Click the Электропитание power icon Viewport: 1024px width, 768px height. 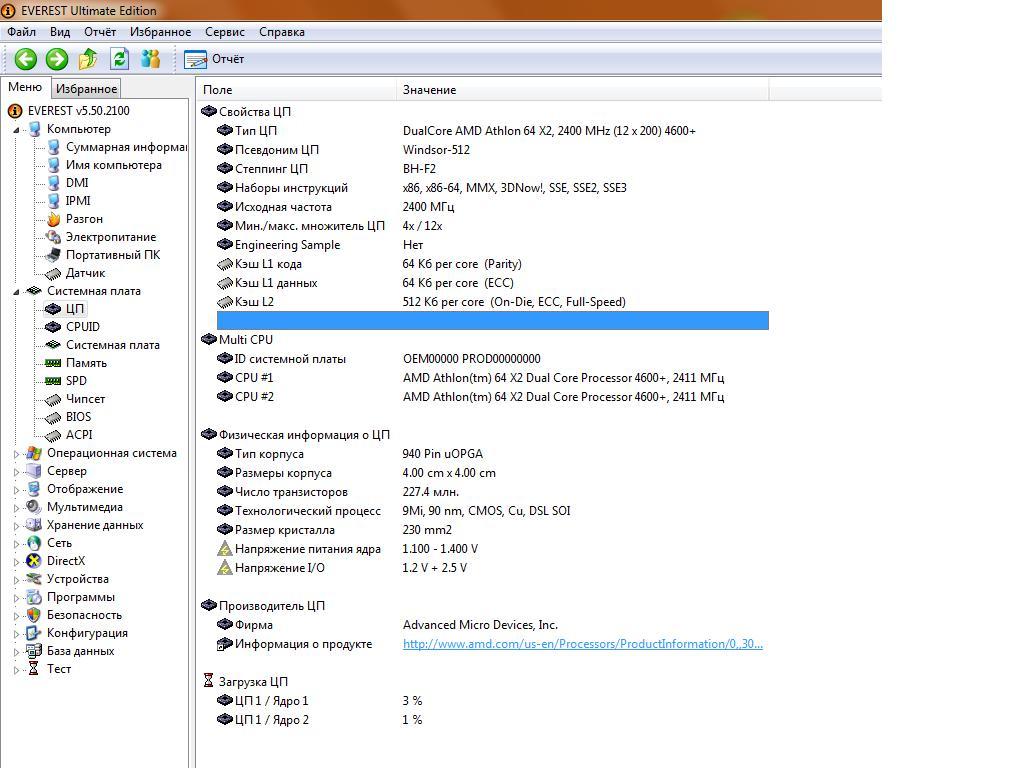tap(54, 237)
